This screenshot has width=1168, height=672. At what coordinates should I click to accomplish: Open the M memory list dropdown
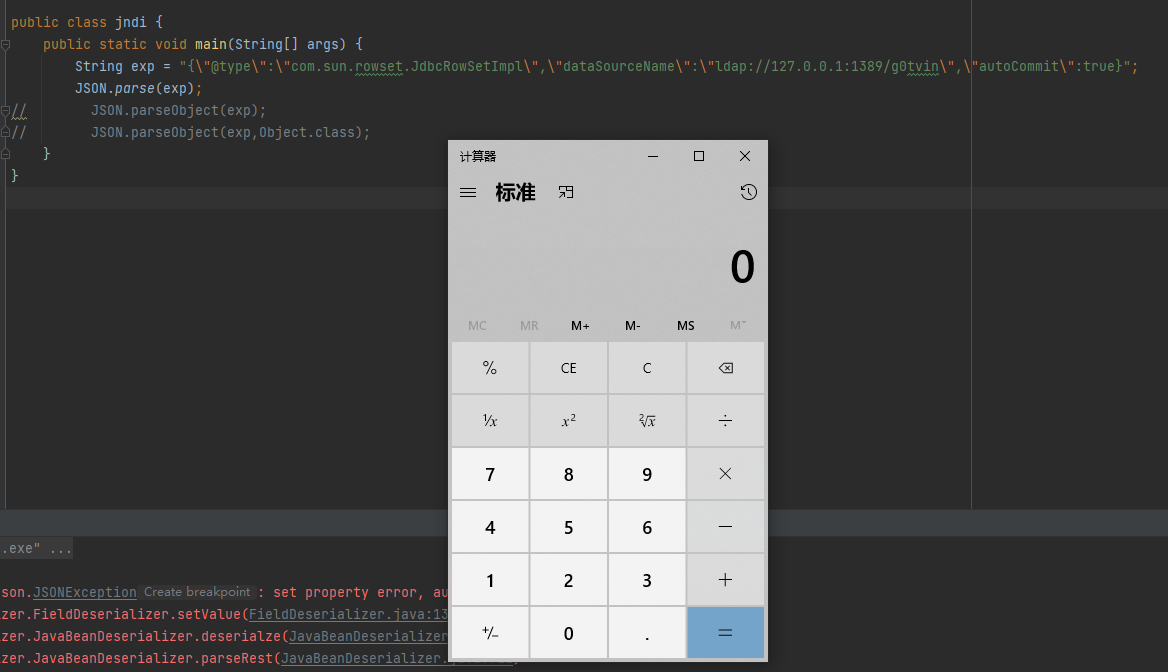[738, 326]
